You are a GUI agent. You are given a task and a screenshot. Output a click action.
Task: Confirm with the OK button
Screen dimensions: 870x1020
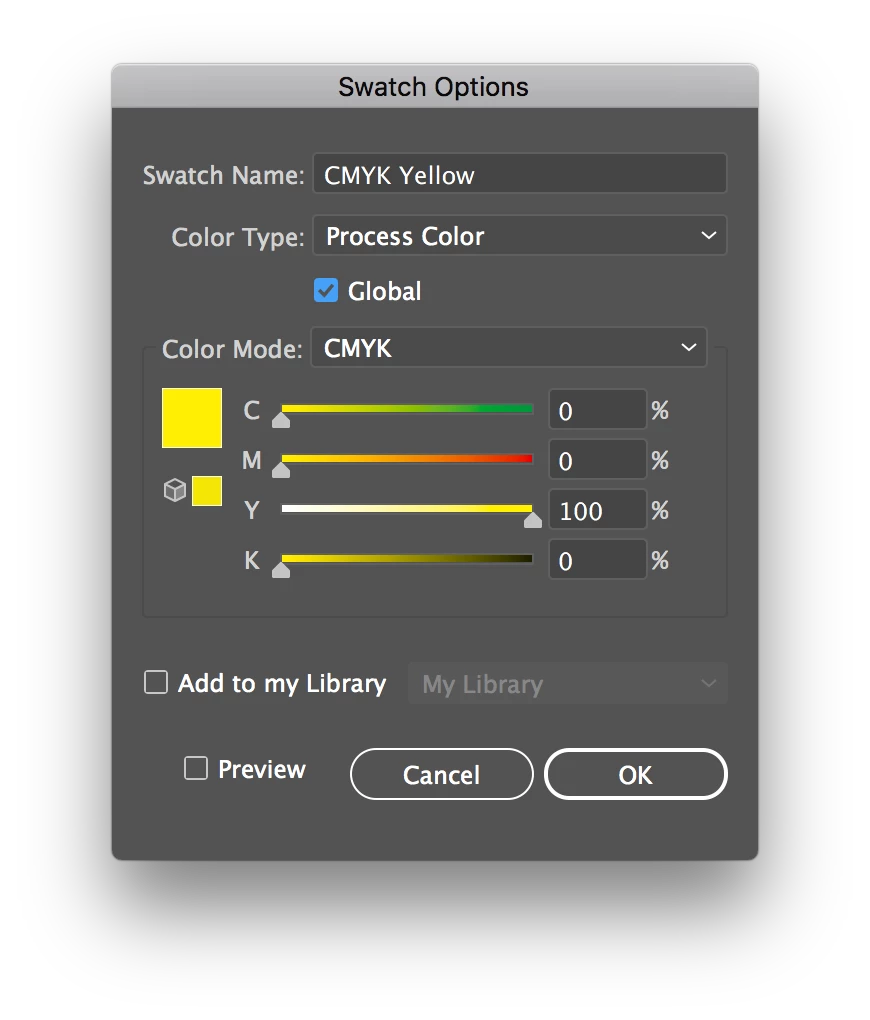636,774
